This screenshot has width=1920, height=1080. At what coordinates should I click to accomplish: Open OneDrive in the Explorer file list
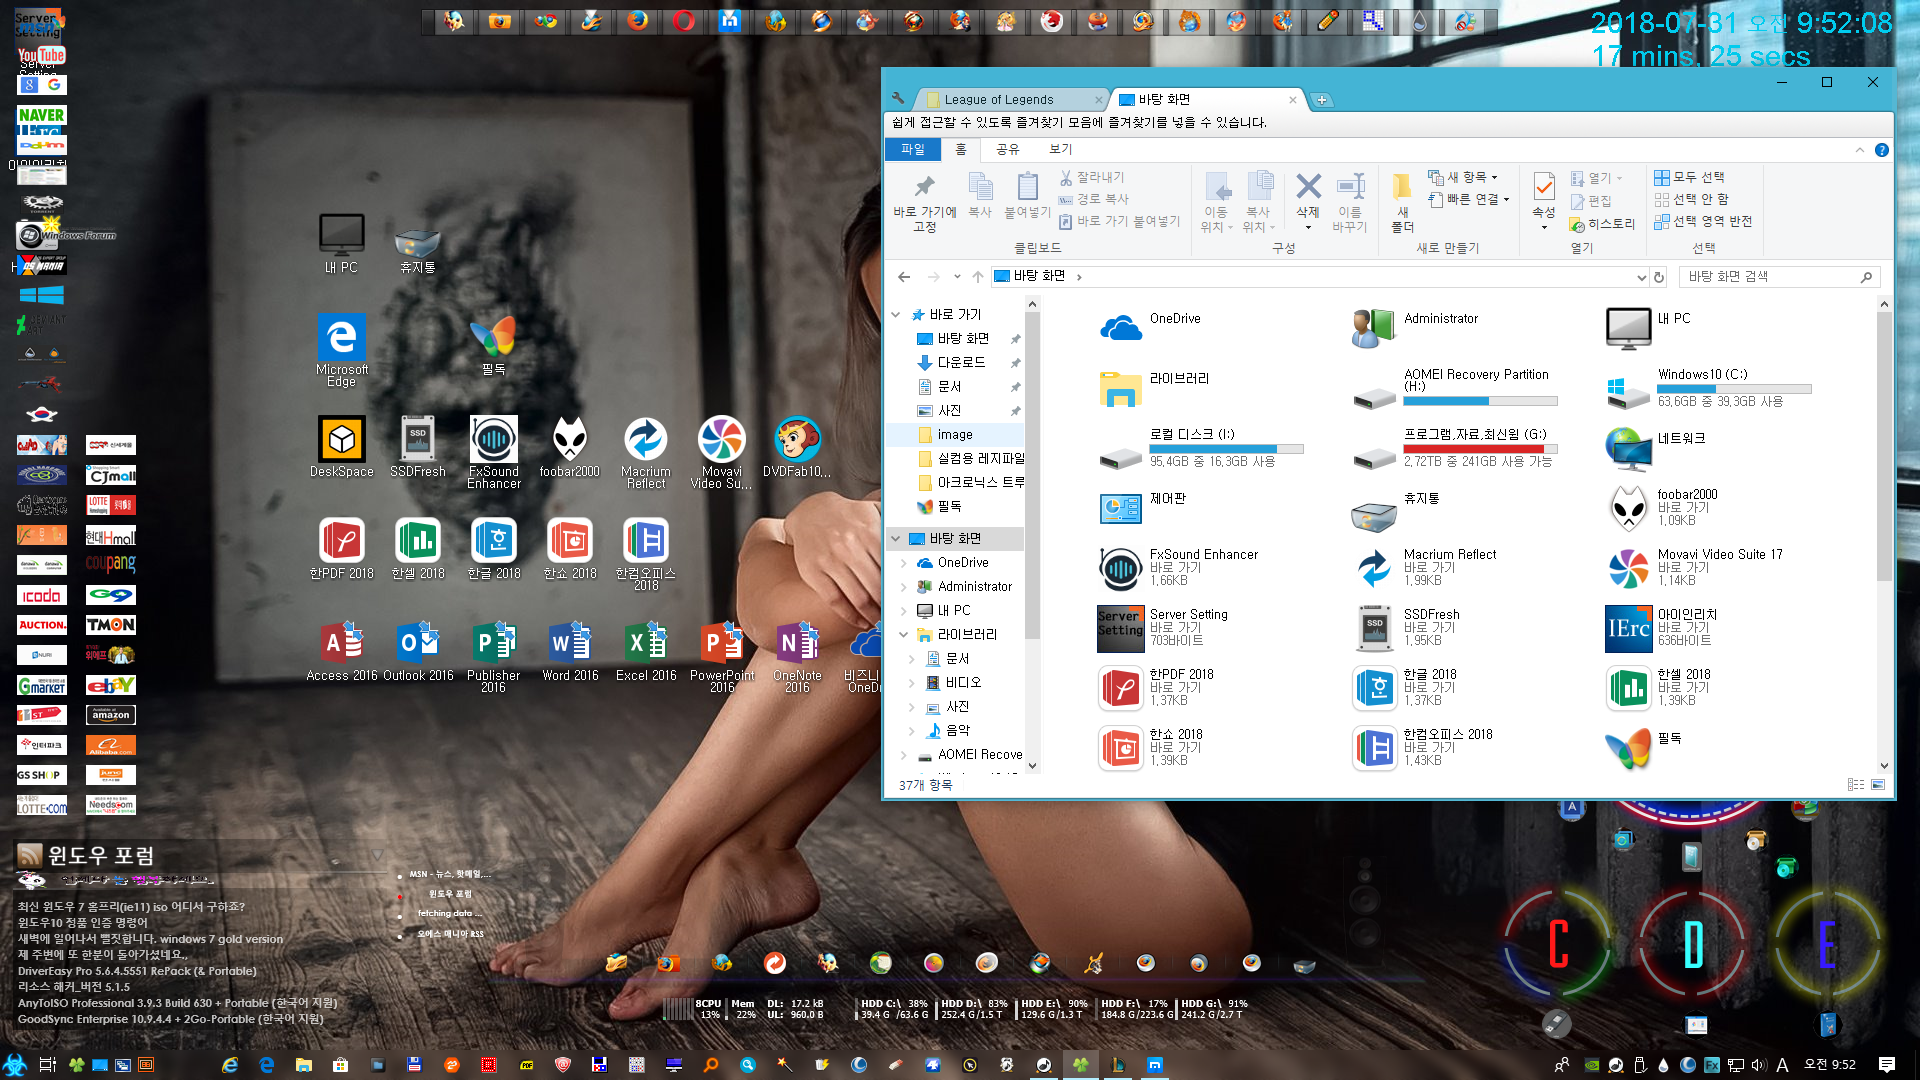[x=1150, y=327]
